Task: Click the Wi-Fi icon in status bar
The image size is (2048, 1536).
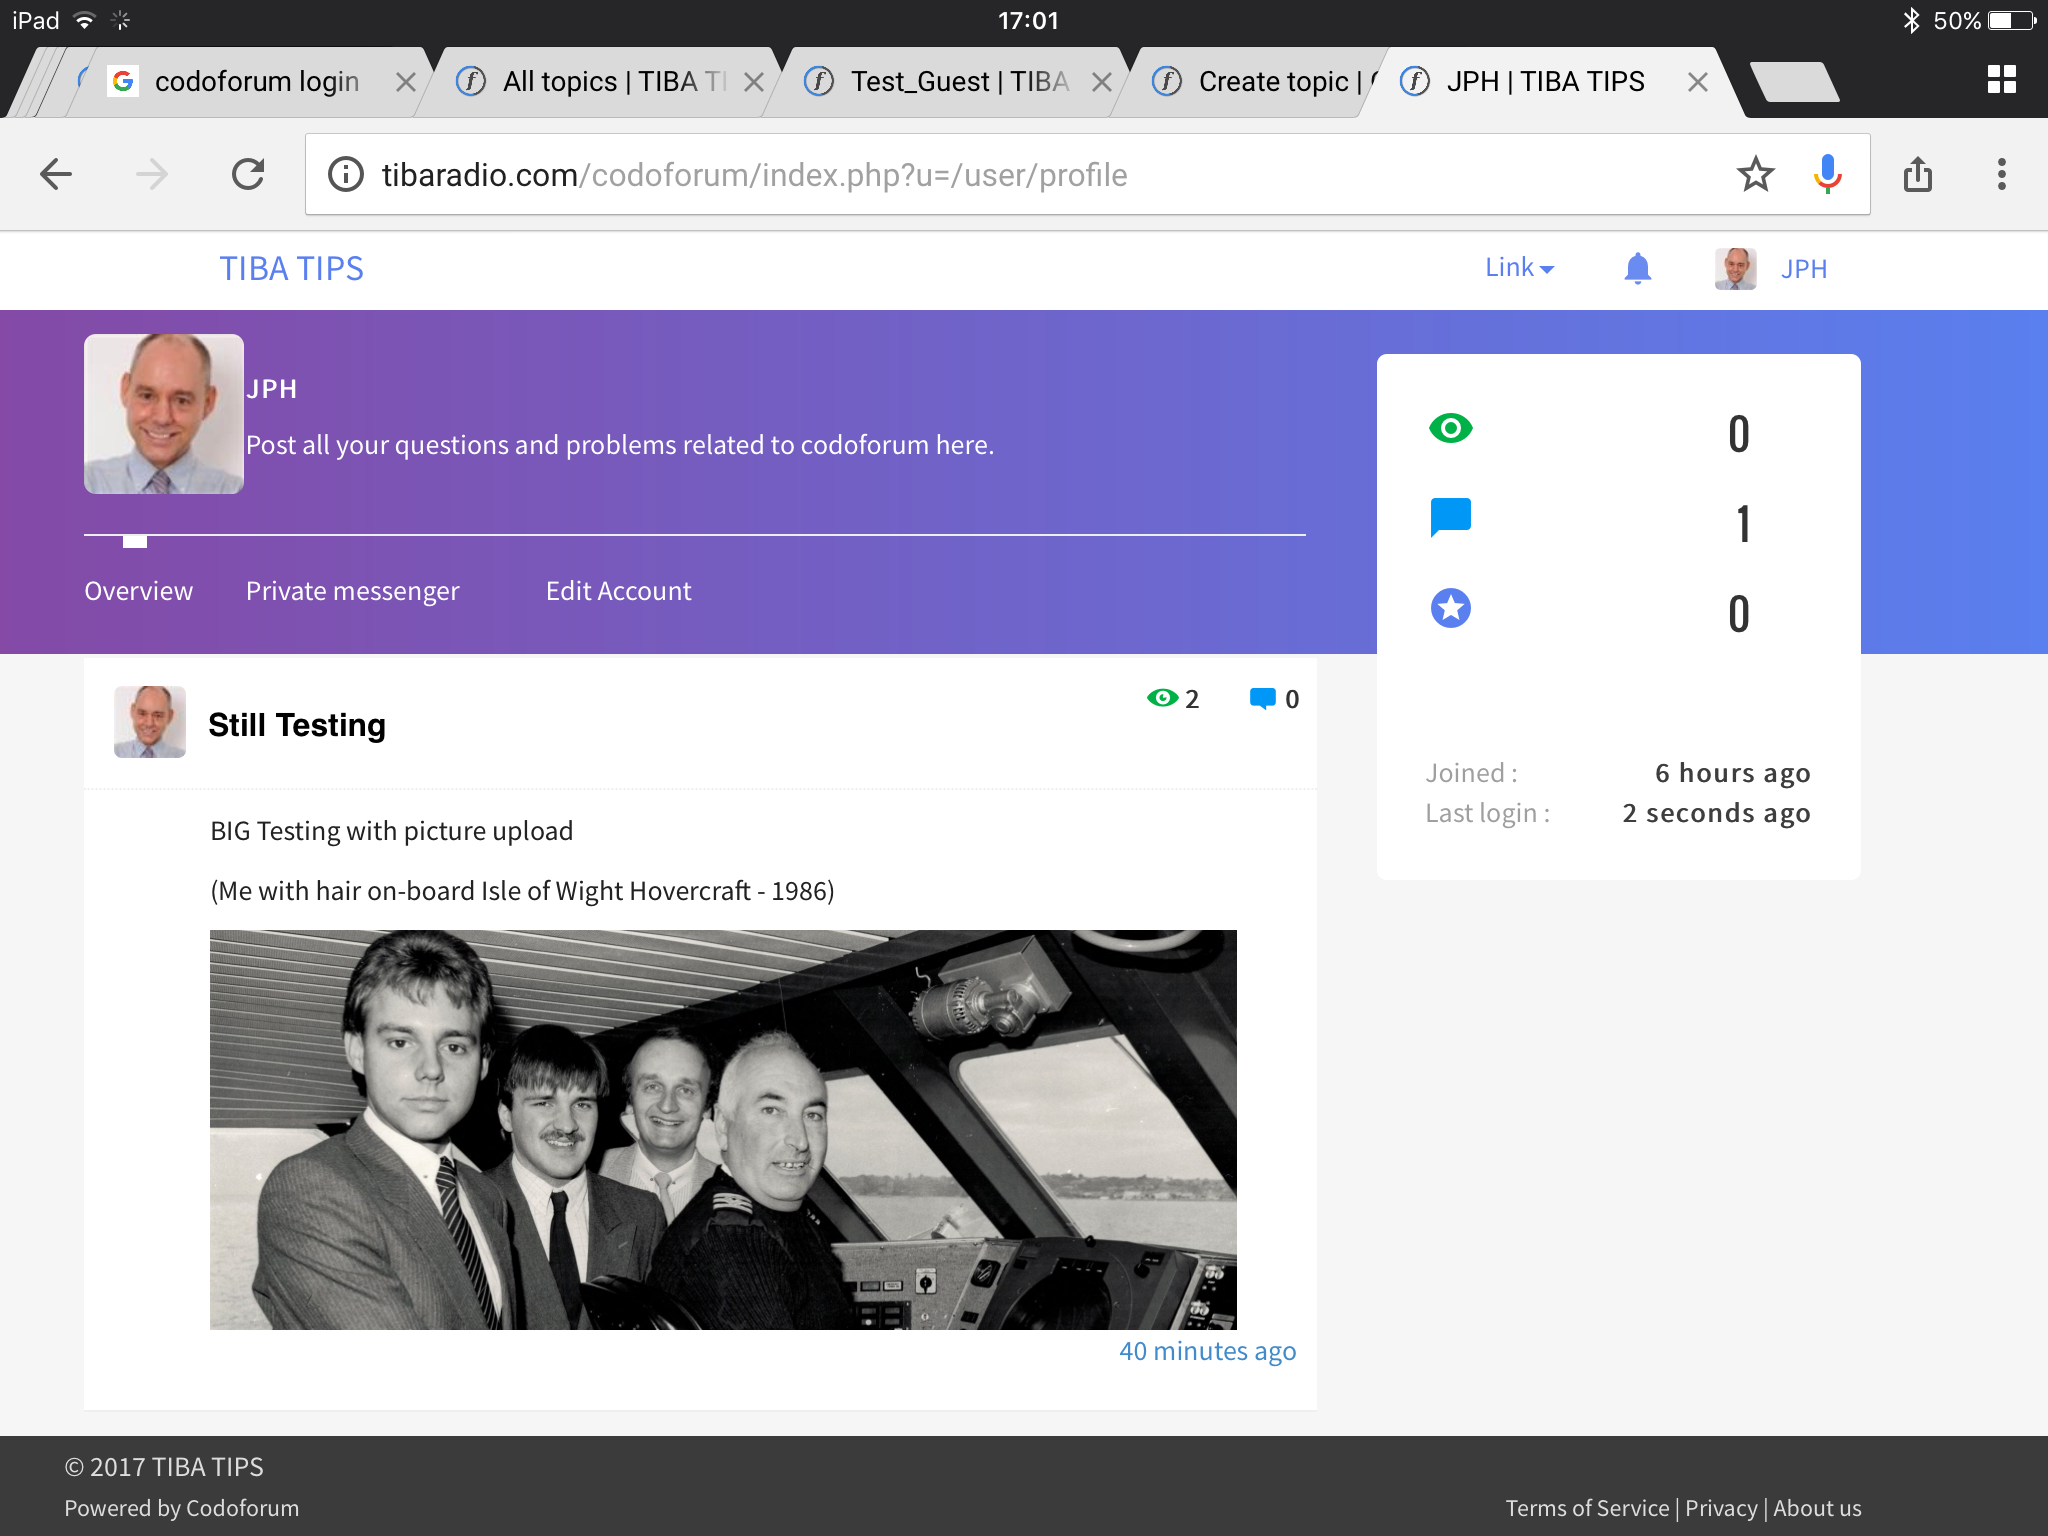Action: pos(85,20)
